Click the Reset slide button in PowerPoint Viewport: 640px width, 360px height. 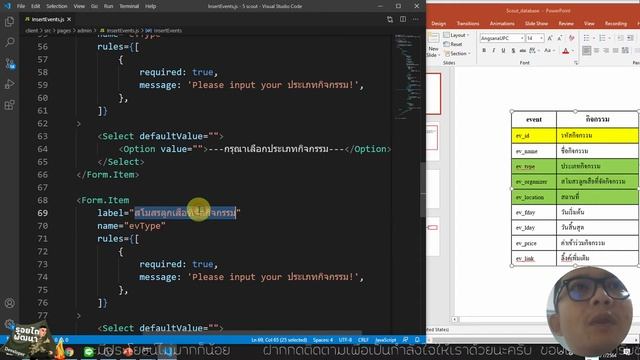[x=453, y=44]
